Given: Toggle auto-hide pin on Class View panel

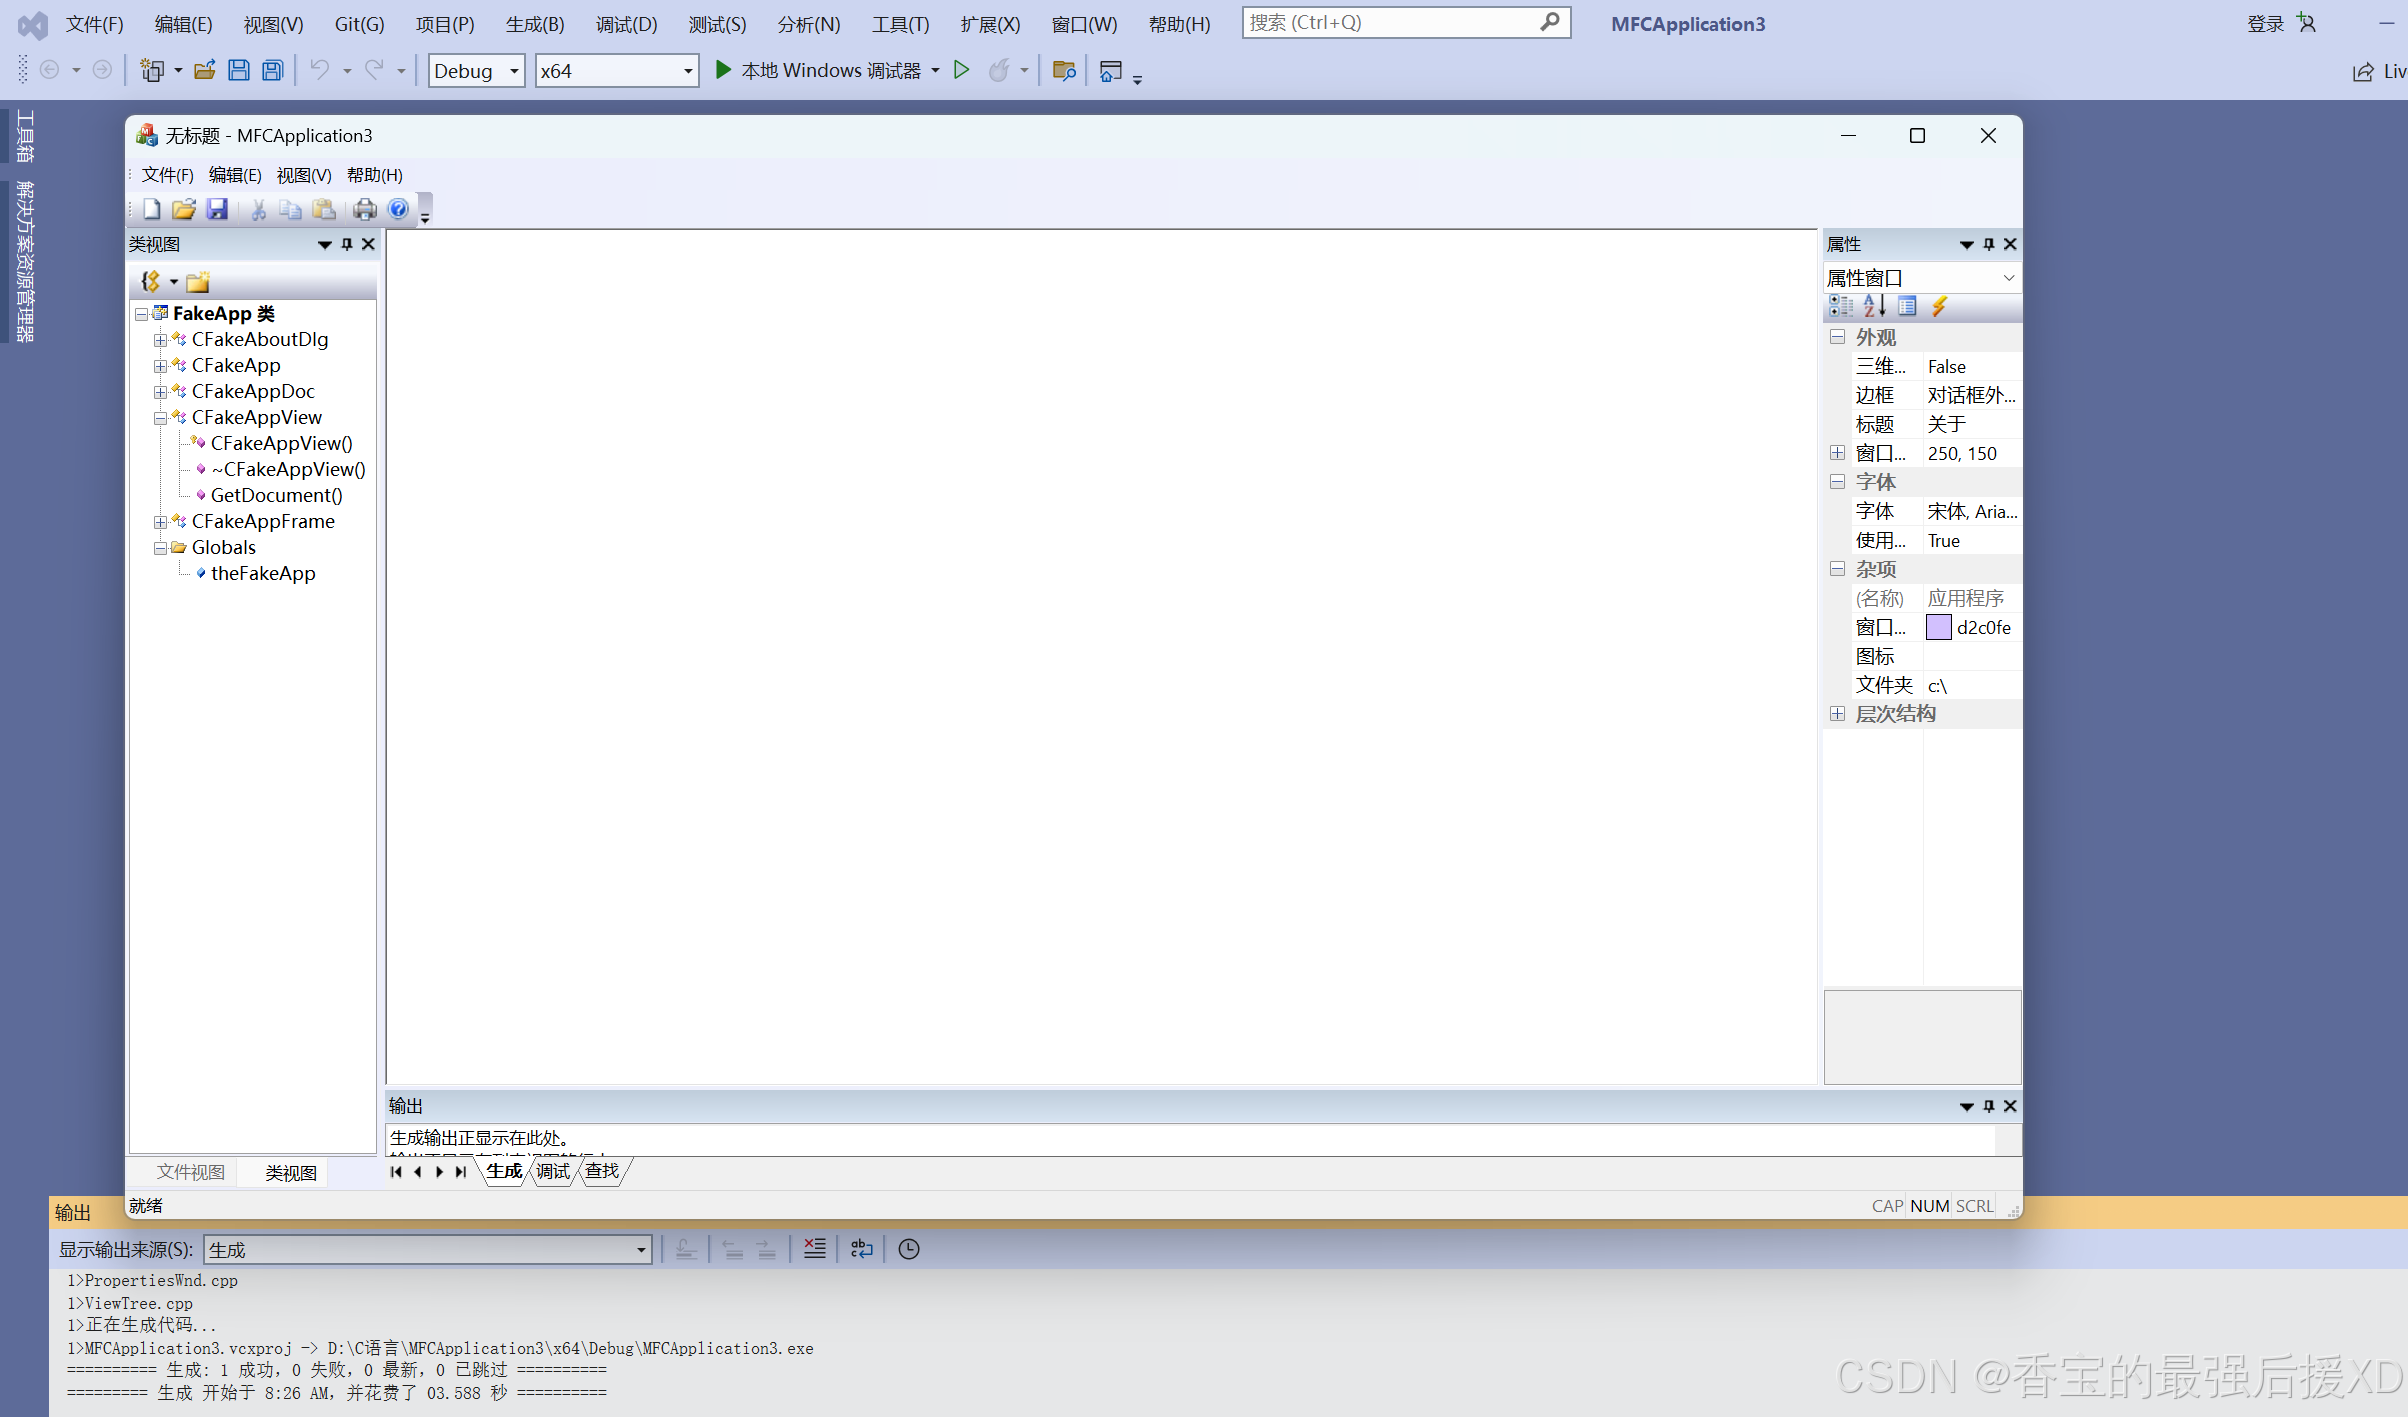Looking at the screenshot, I should [347, 244].
